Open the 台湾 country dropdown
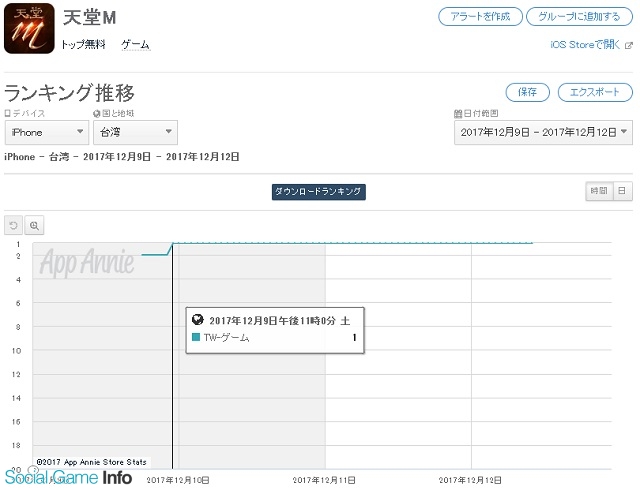640x490 pixels. pyautogui.click(x=135, y=132)
